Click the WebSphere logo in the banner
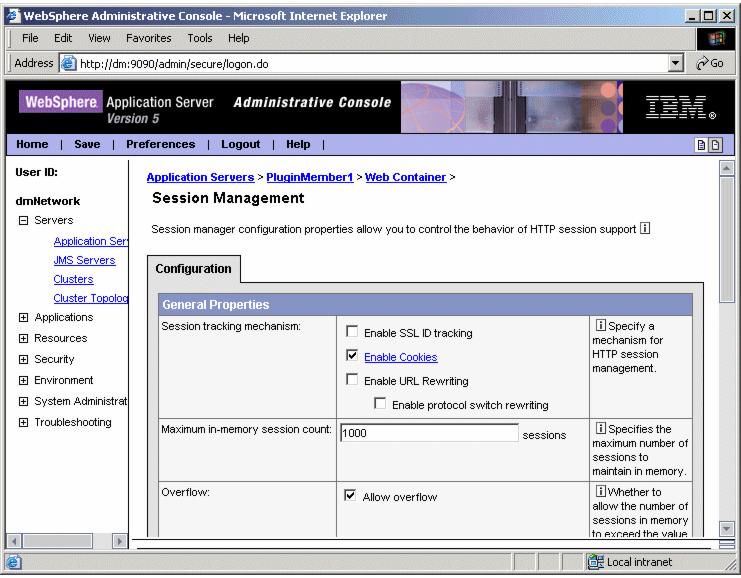The width and height of the screenshot is (741, 578). 60,102
